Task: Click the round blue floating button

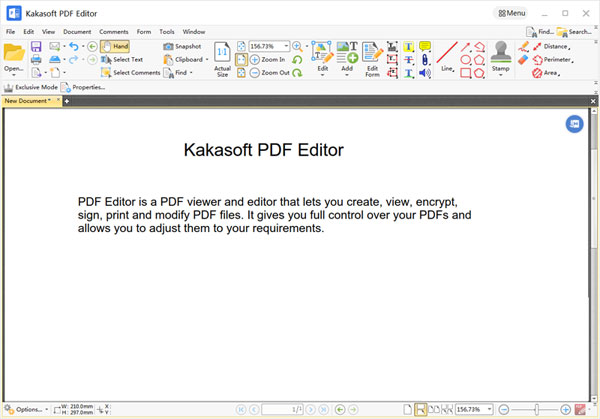Action: (574, 124)
